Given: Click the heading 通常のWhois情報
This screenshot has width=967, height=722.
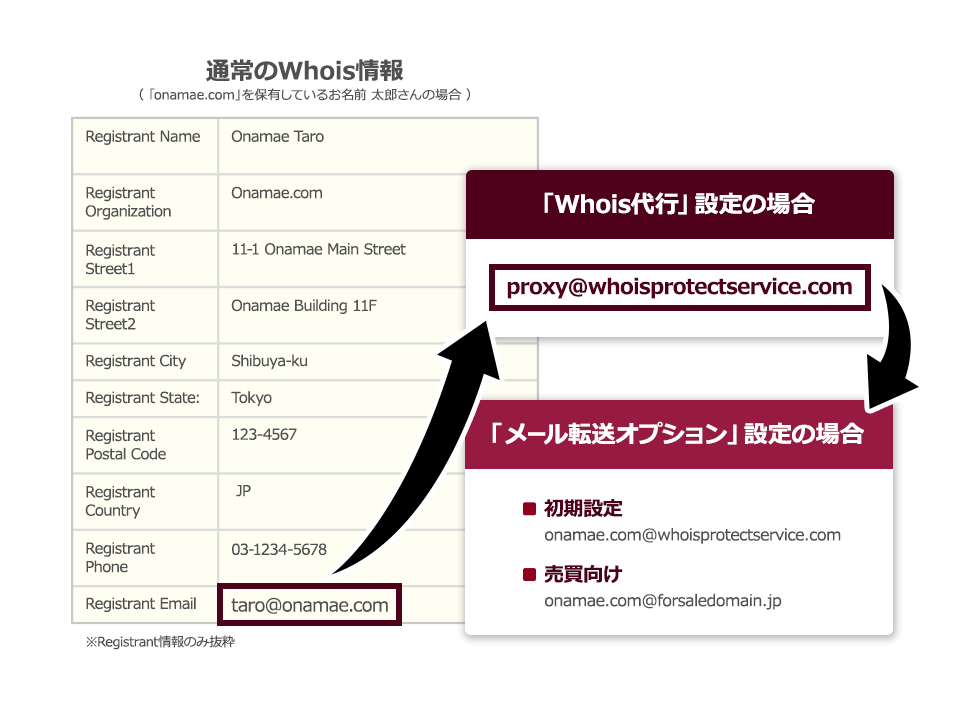Looking at the screenshot, I should (305, 70).
